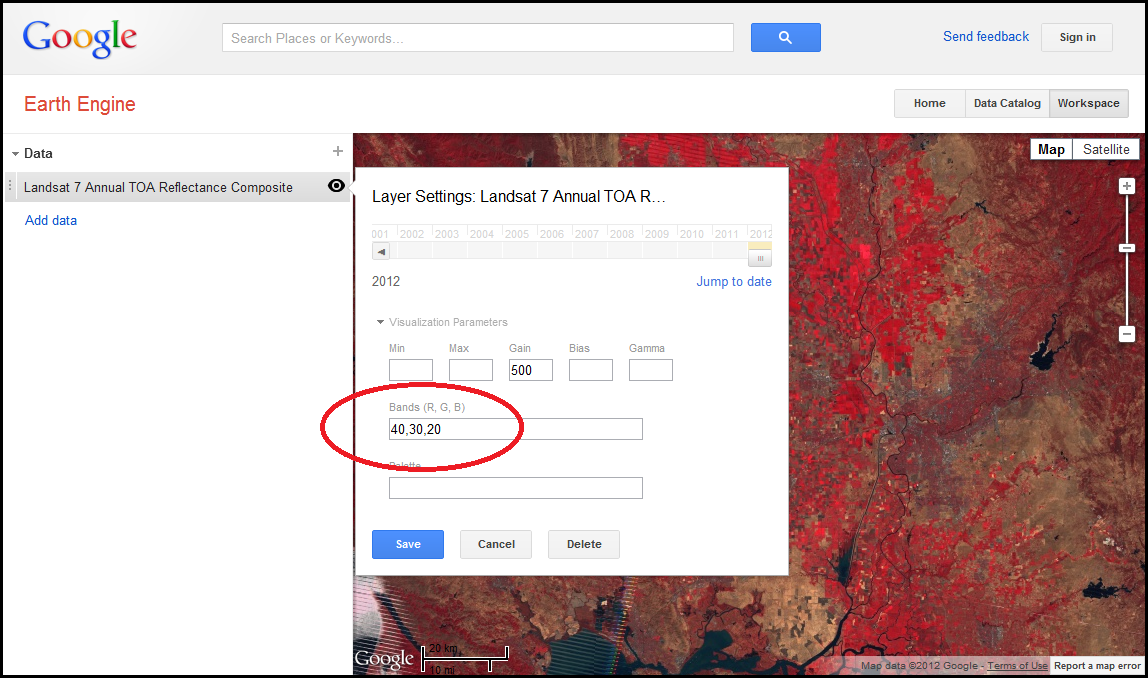Switch to the Workspace tab
Viewport: 1148px width, 678px height.
(x=1088, y=103)
